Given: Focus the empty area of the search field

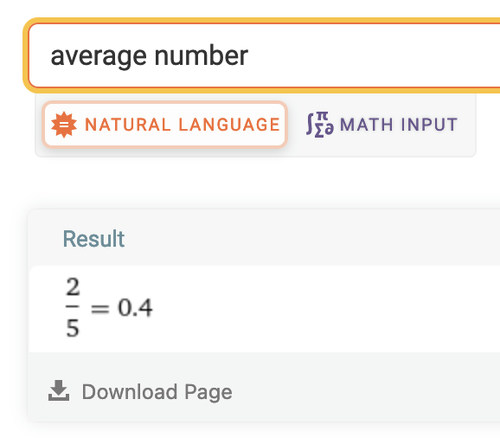Looking at the screenshot, I should [373, 55].
